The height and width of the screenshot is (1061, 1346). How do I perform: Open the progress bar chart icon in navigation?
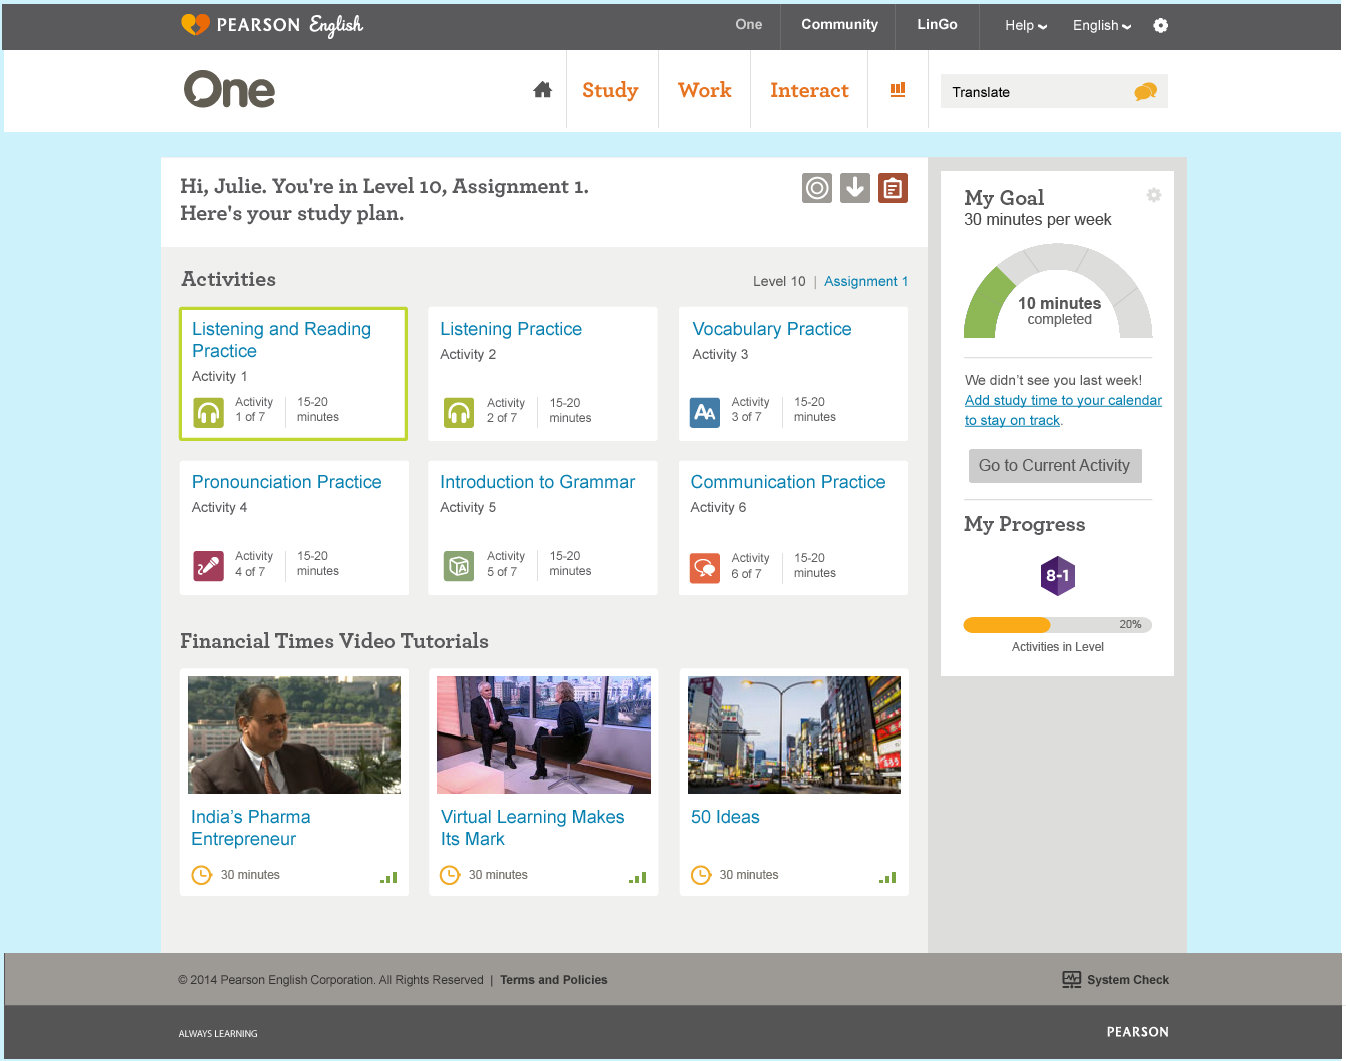898,90
